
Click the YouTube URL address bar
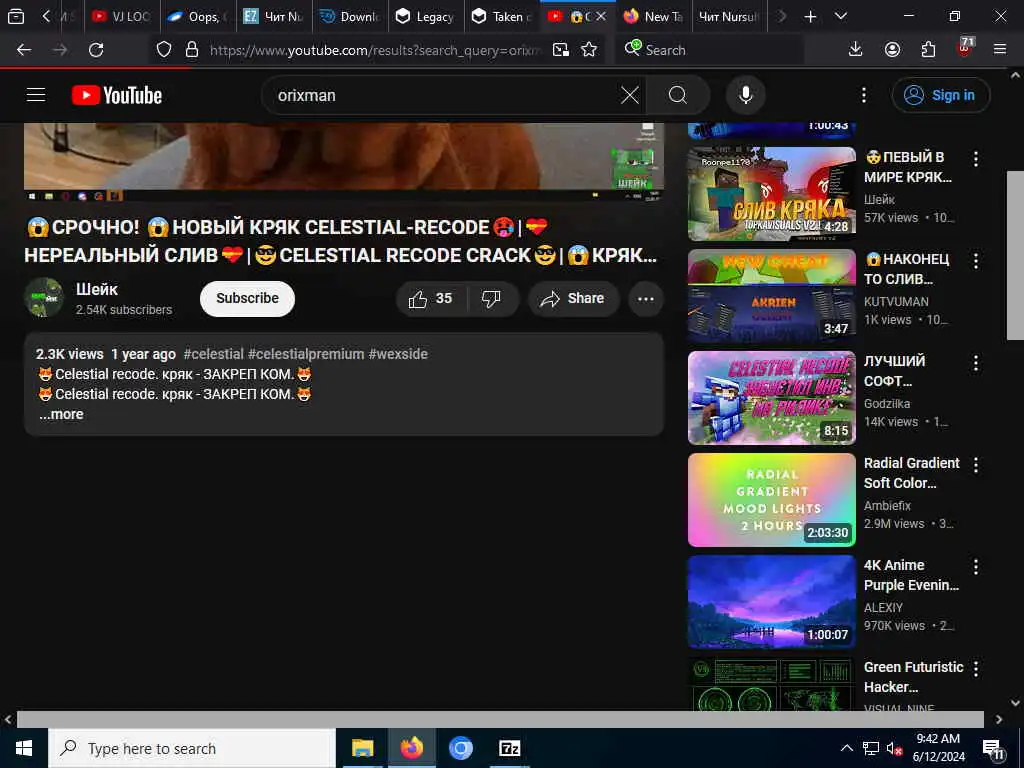point(374,50)
